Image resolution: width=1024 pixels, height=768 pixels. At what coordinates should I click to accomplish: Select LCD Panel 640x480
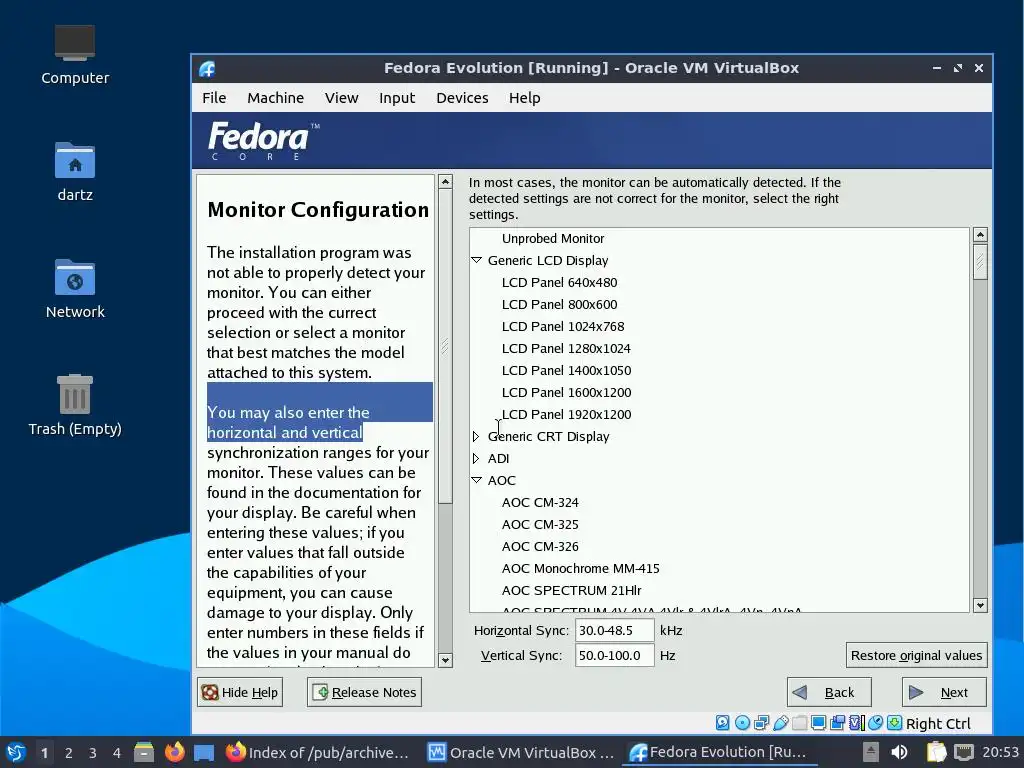559,282
